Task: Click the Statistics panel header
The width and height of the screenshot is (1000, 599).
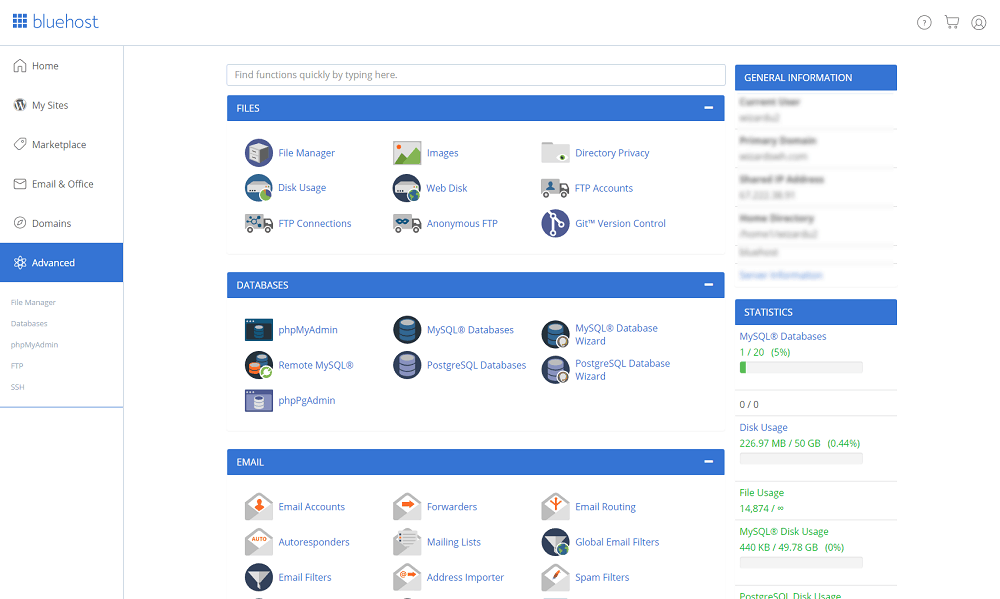Action: click(x=816, y=312)
